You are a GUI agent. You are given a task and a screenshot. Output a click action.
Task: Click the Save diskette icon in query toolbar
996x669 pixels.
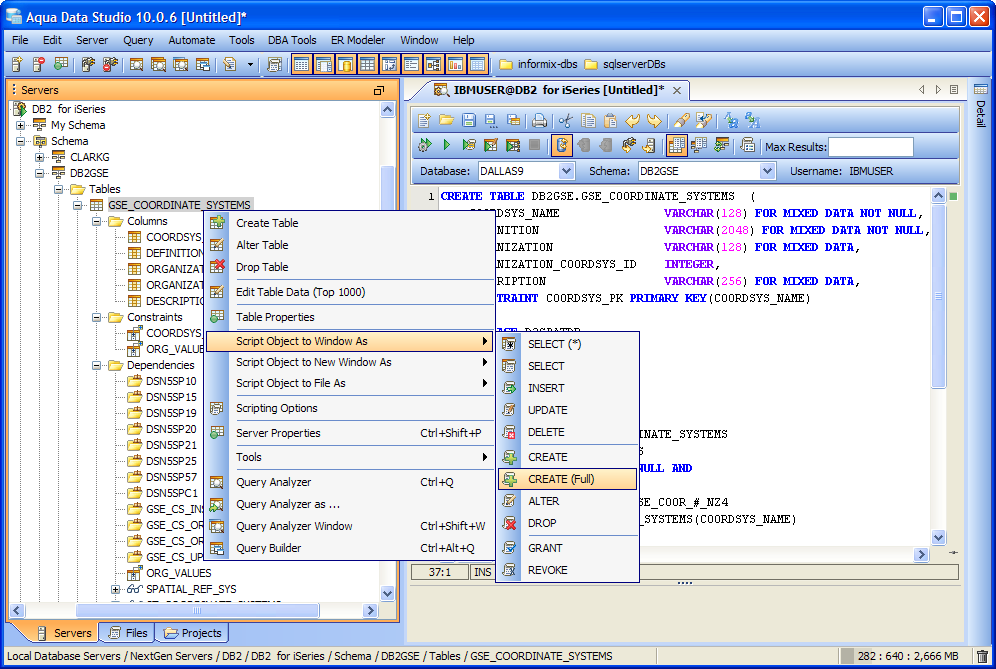coord(469,120)
